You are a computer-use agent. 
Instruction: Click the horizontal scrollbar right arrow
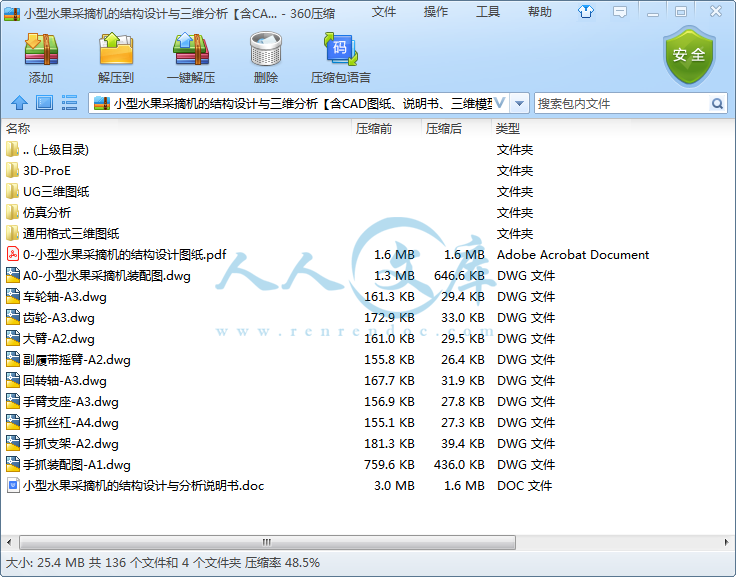pos(727,542)
